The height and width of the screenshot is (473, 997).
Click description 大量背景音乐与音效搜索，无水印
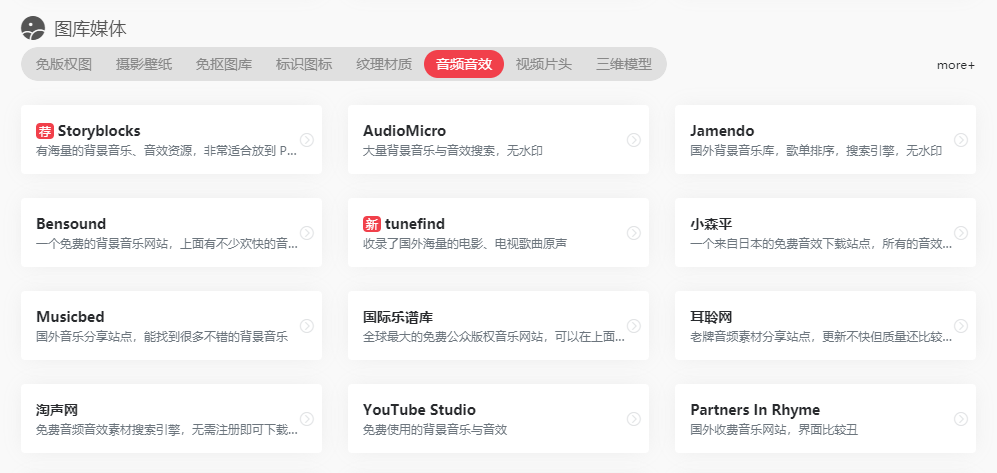coord(453,151)
